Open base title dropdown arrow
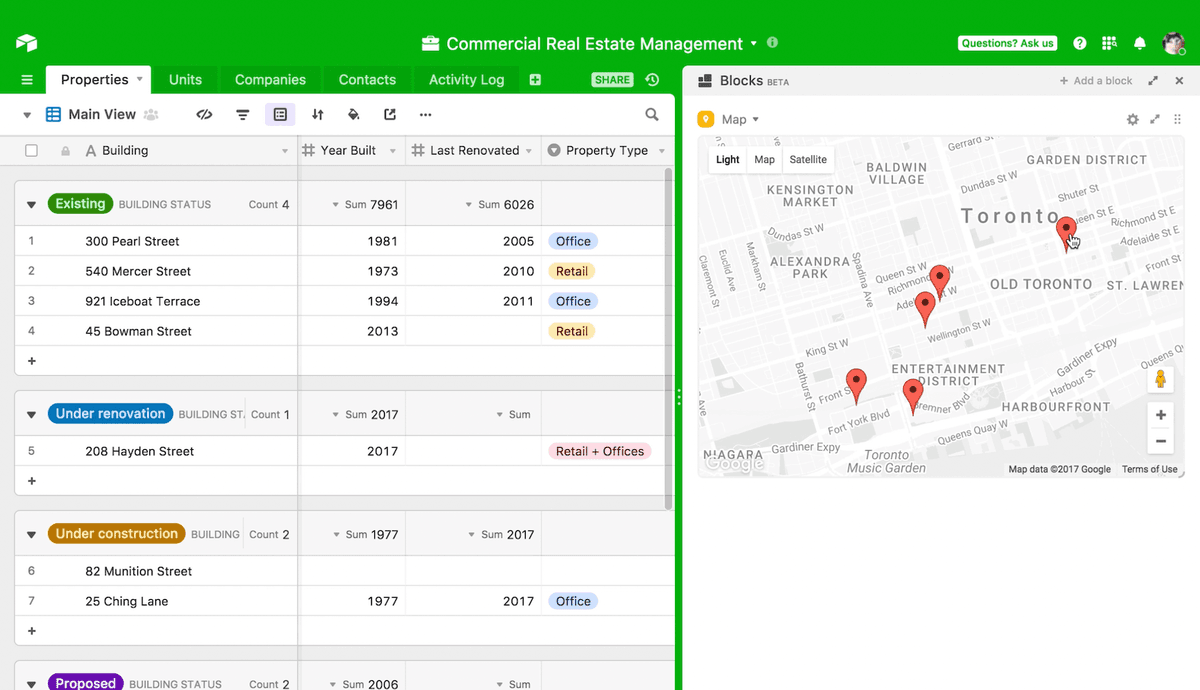Image resolution: width=1200 pixels, height=690 pixels. 754,44
